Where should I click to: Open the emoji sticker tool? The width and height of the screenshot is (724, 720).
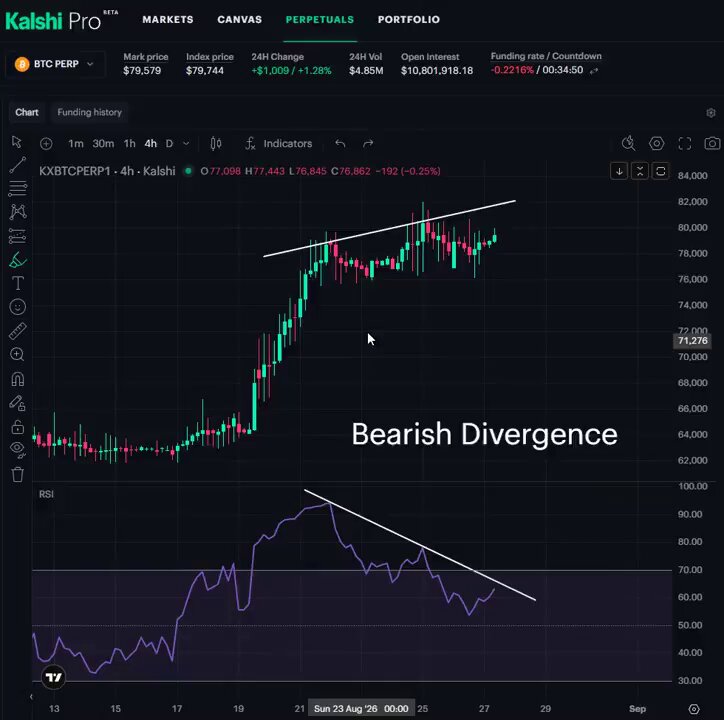click(18, 307)
